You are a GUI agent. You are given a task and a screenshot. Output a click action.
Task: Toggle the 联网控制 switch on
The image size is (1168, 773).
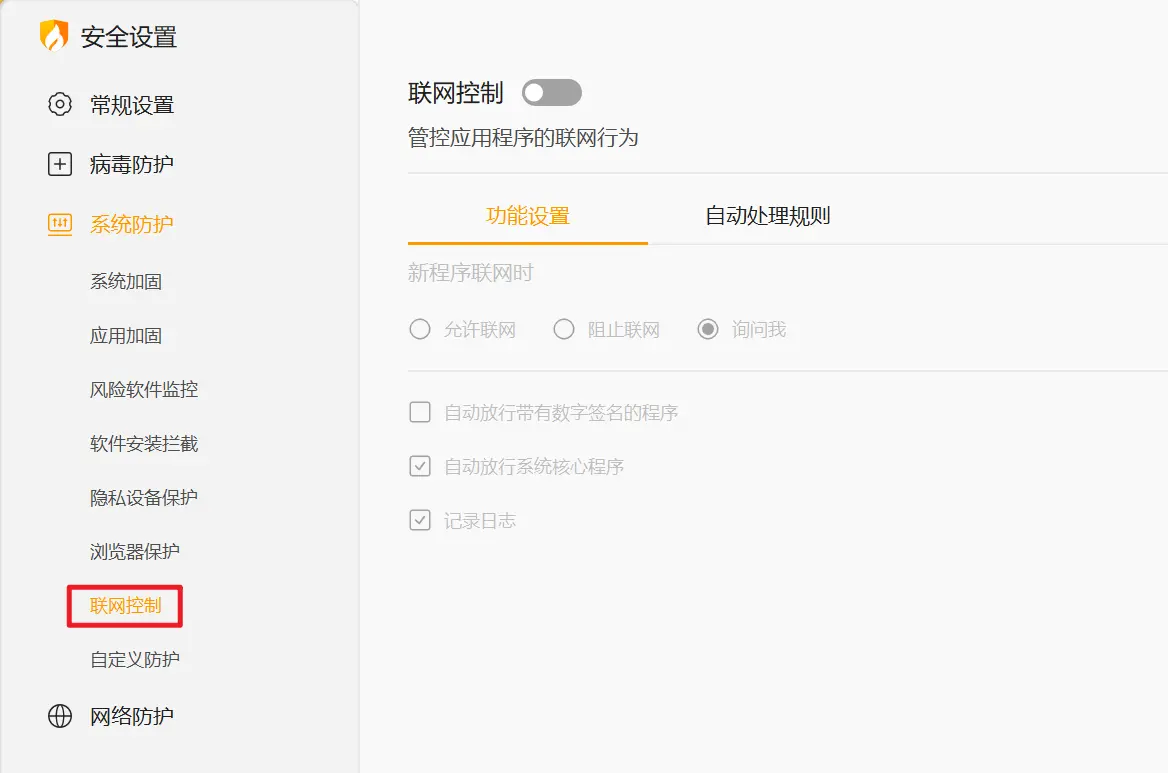551,93
